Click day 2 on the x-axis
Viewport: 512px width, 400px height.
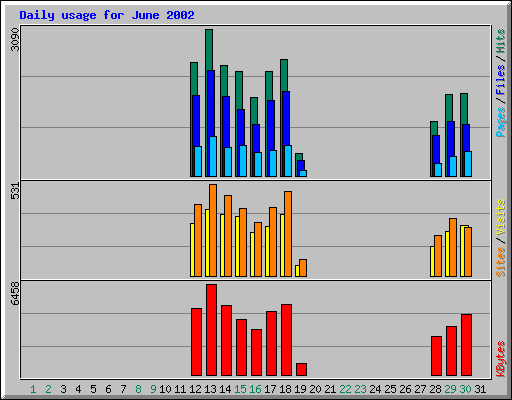tap(48, 389)
